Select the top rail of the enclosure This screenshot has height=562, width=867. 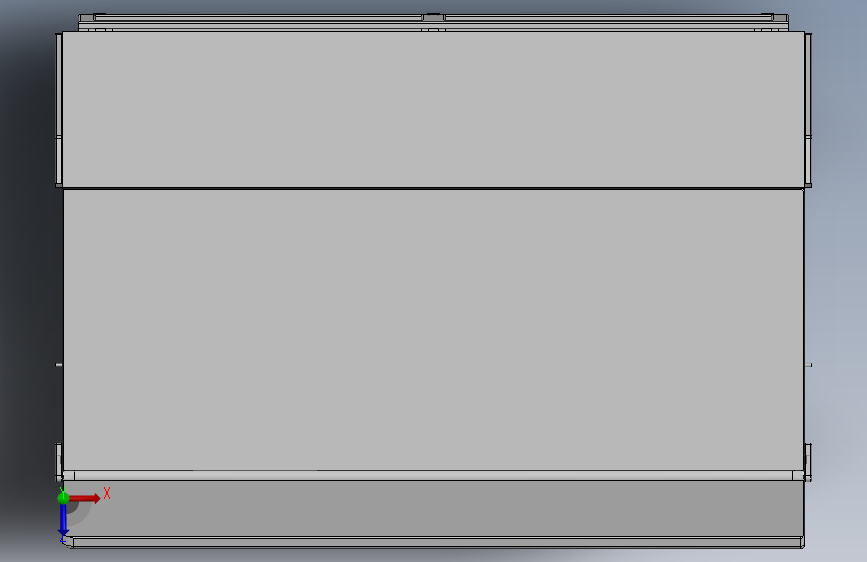coord(434,24)
